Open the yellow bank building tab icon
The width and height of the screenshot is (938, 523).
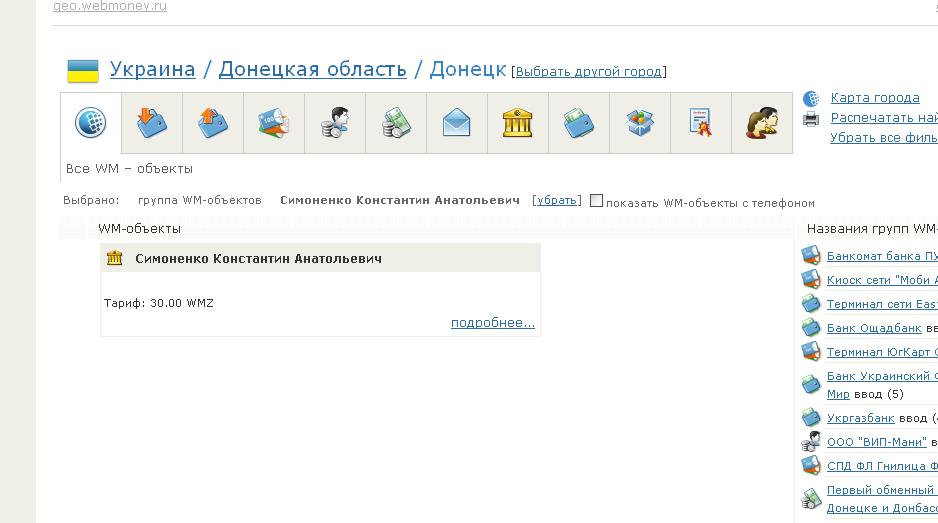pos(517,123)
